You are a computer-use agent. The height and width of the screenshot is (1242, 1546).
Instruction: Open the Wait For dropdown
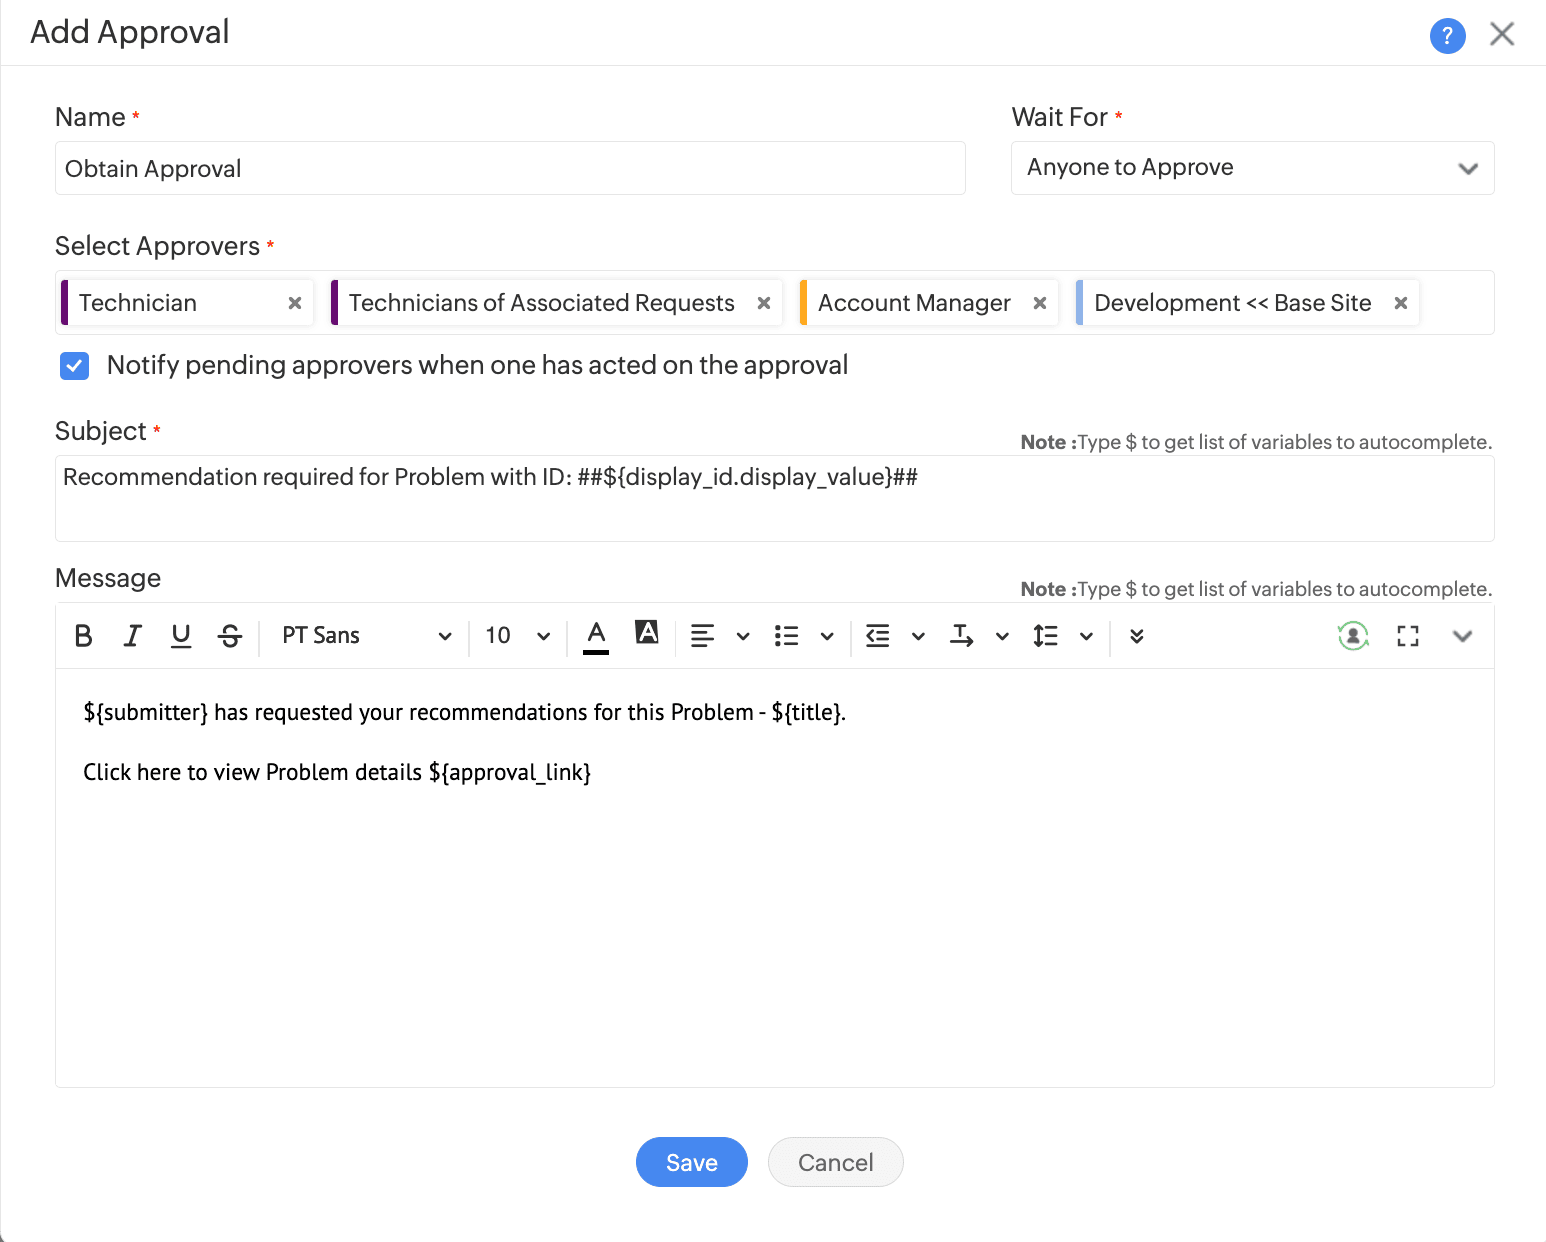1252,168
